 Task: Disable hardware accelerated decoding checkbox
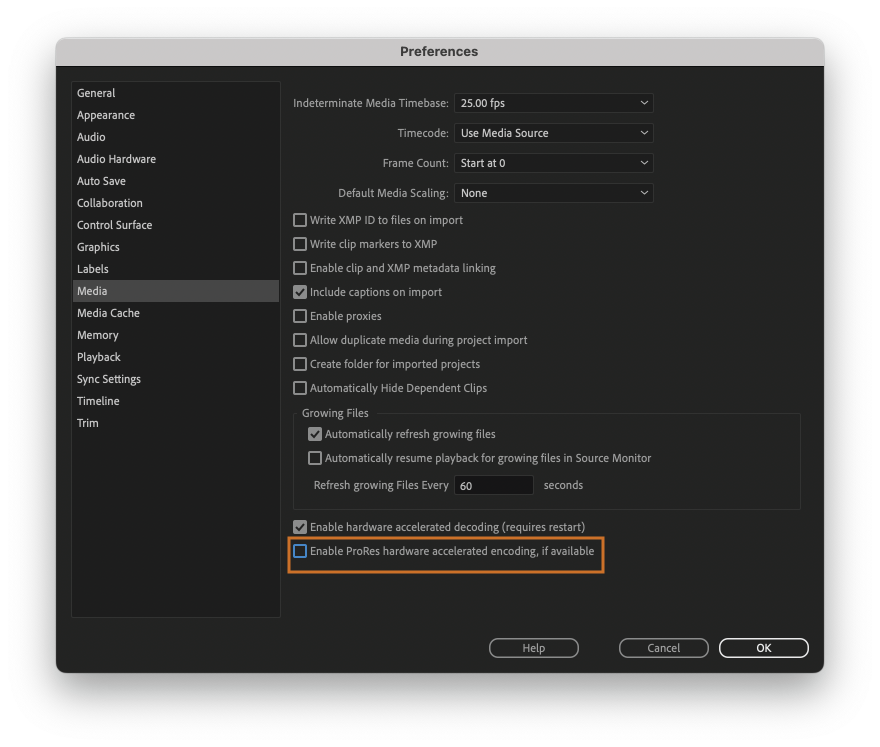click(x=300, y=527)
